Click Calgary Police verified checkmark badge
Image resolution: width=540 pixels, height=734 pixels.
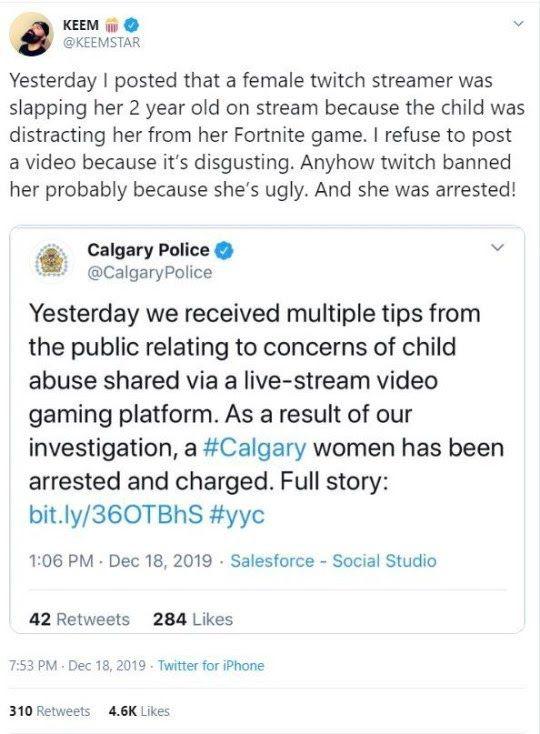224,250
